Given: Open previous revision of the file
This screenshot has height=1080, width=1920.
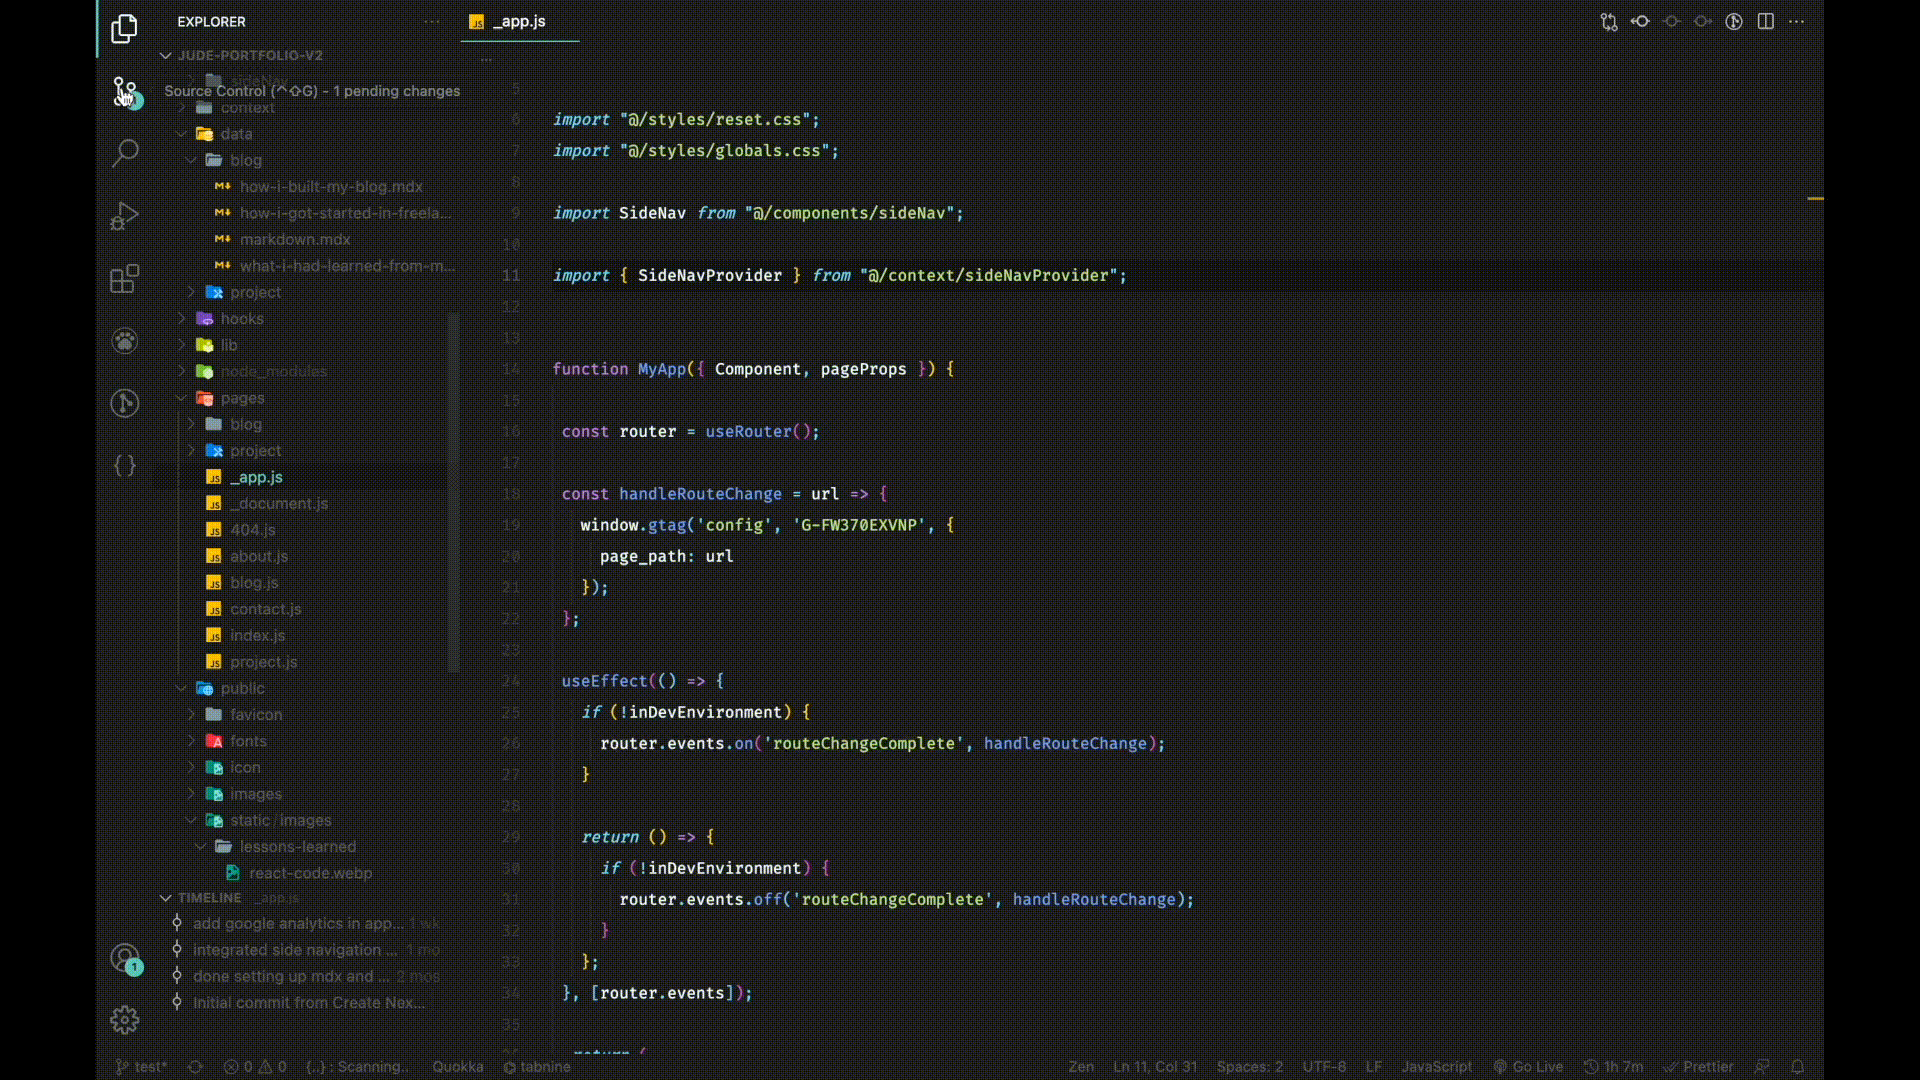Looking at the screenshot, I should (x=1640, y=22).
